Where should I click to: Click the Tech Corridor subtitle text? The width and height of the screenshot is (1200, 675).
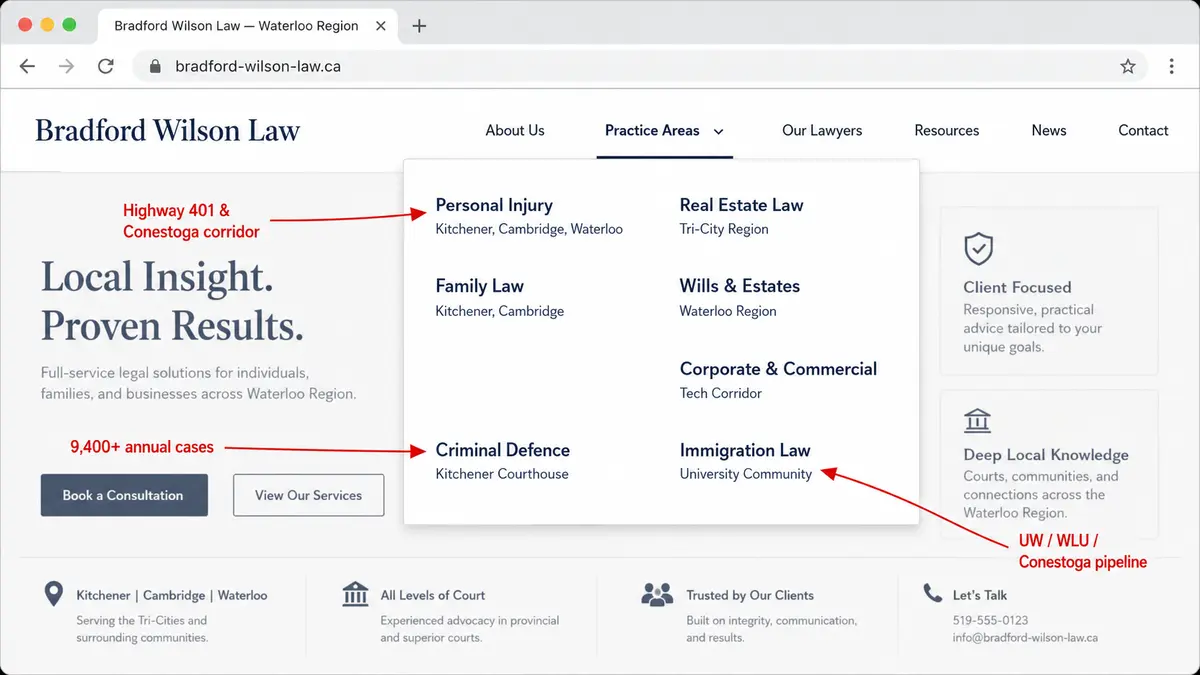[x=721, y=393]
